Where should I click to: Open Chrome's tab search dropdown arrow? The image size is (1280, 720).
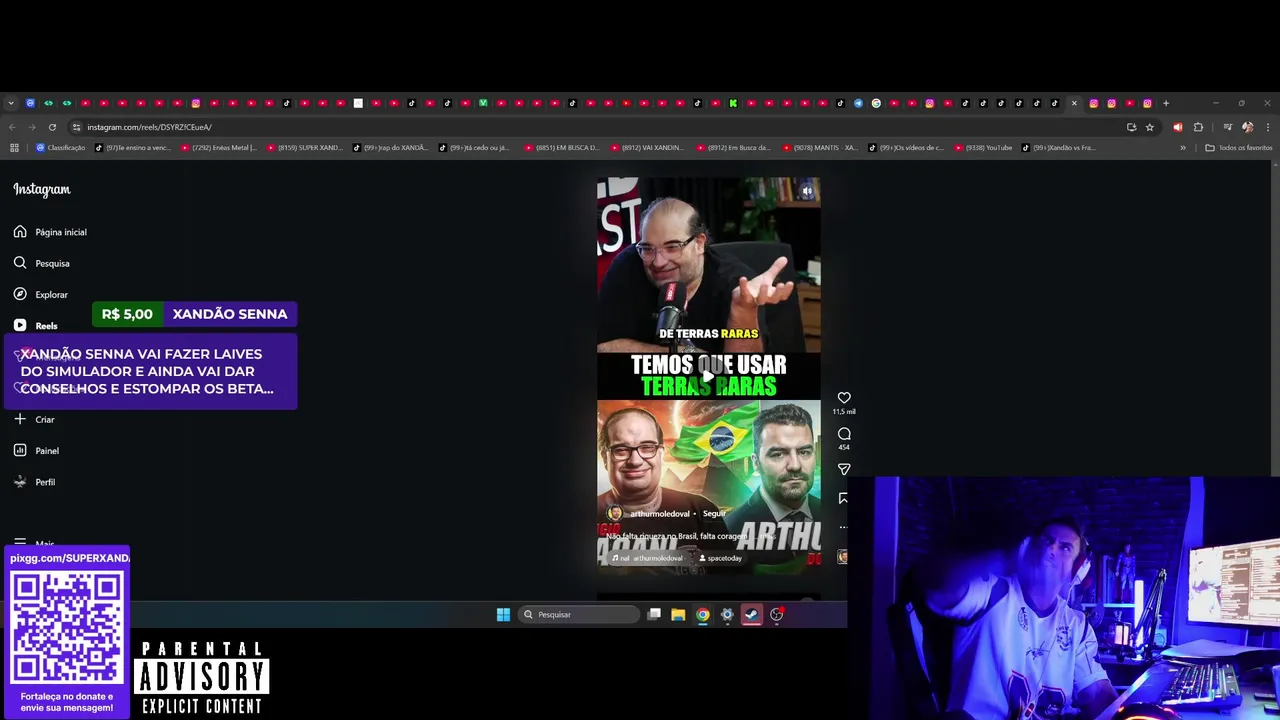click(x=11, y=103)
